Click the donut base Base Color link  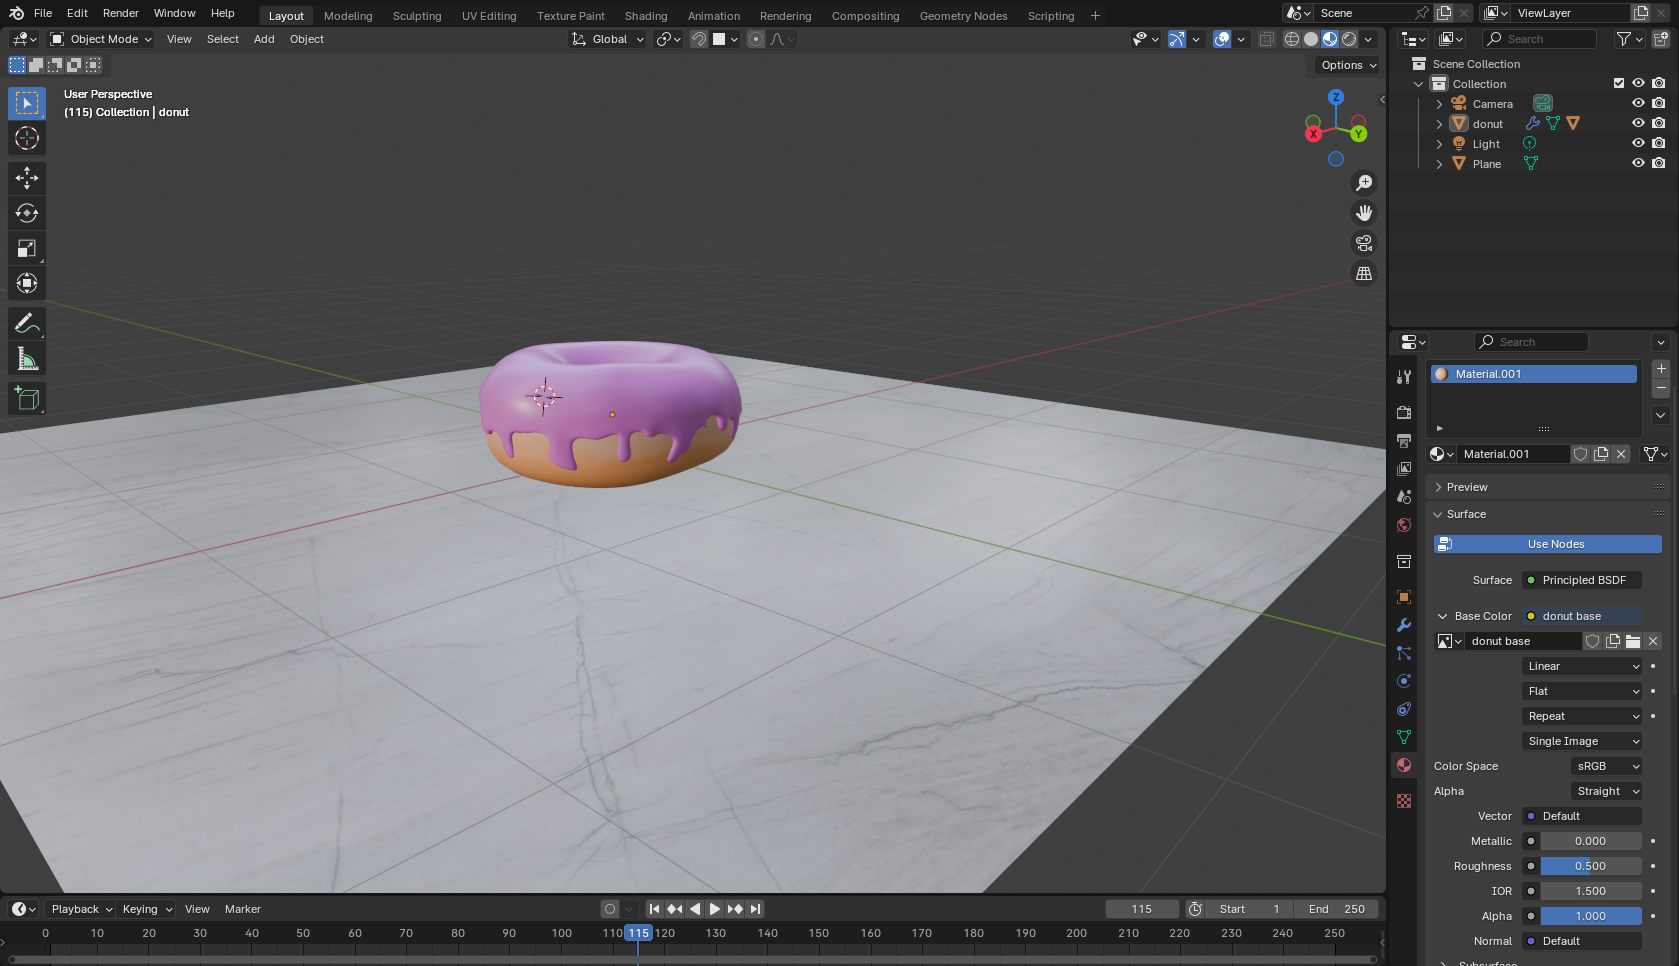[x=1582, y=616]
